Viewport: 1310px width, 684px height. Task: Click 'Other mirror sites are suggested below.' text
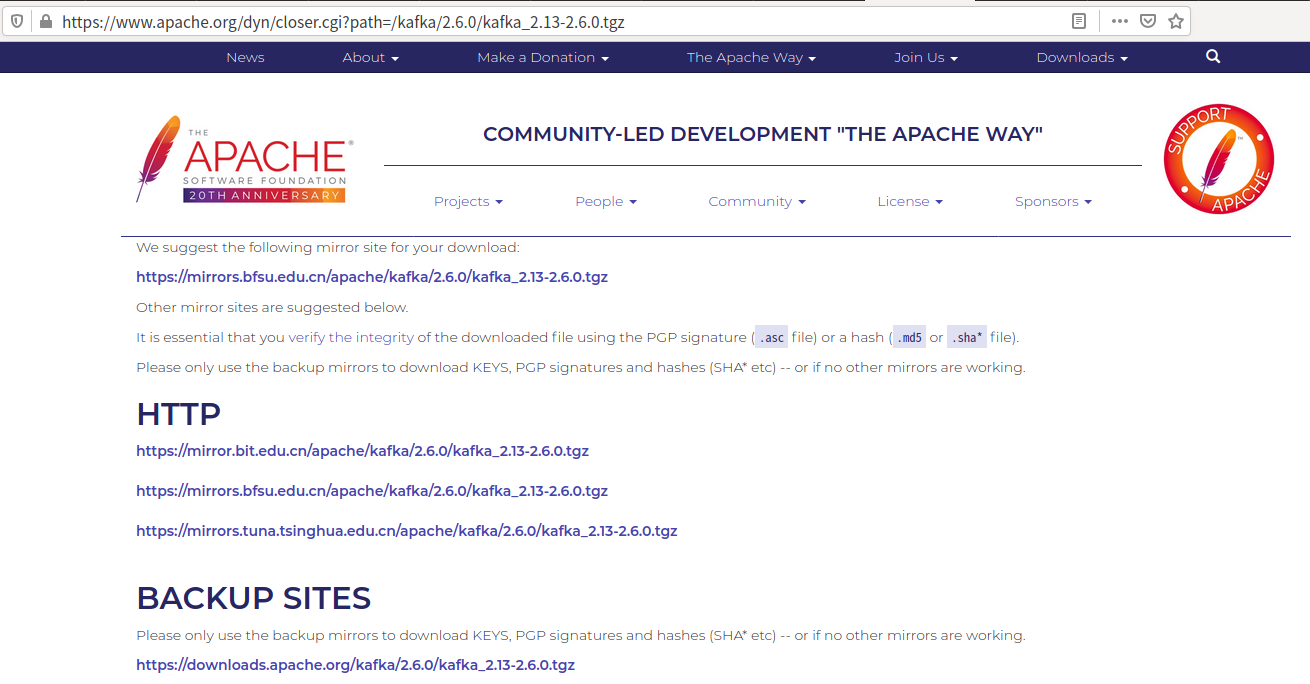pos(272,307)
